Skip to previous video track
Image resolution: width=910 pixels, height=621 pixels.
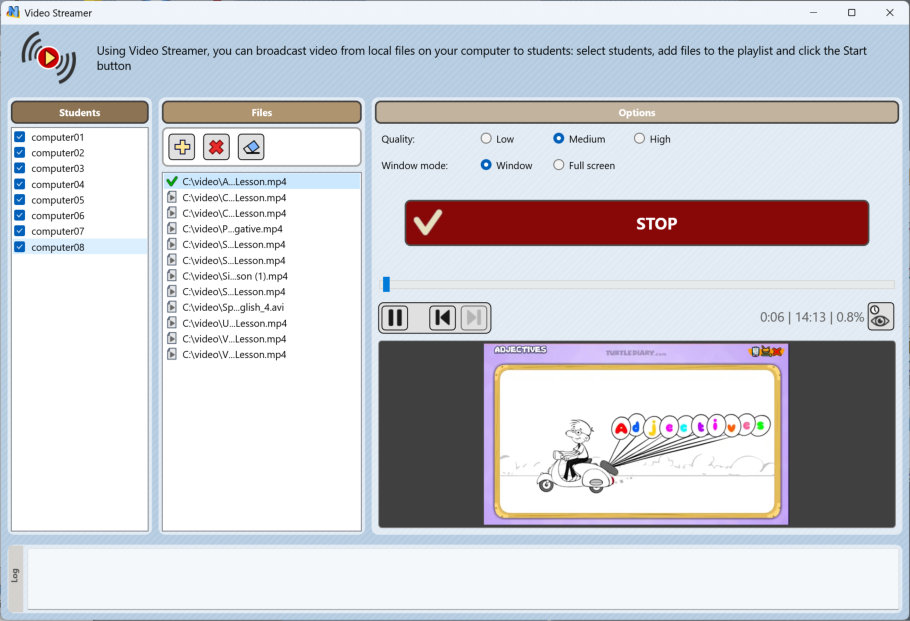pos(442,318)
